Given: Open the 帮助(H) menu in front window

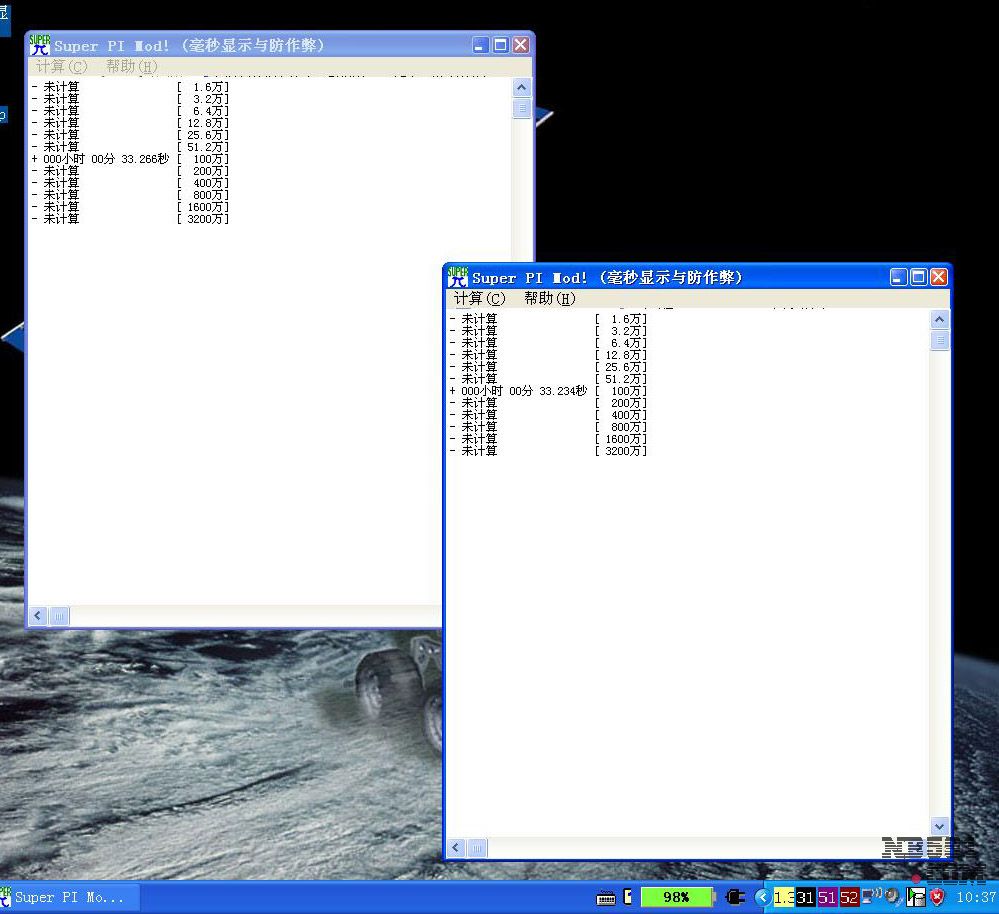Looking at the screenshot, I should tap(549, 298).
